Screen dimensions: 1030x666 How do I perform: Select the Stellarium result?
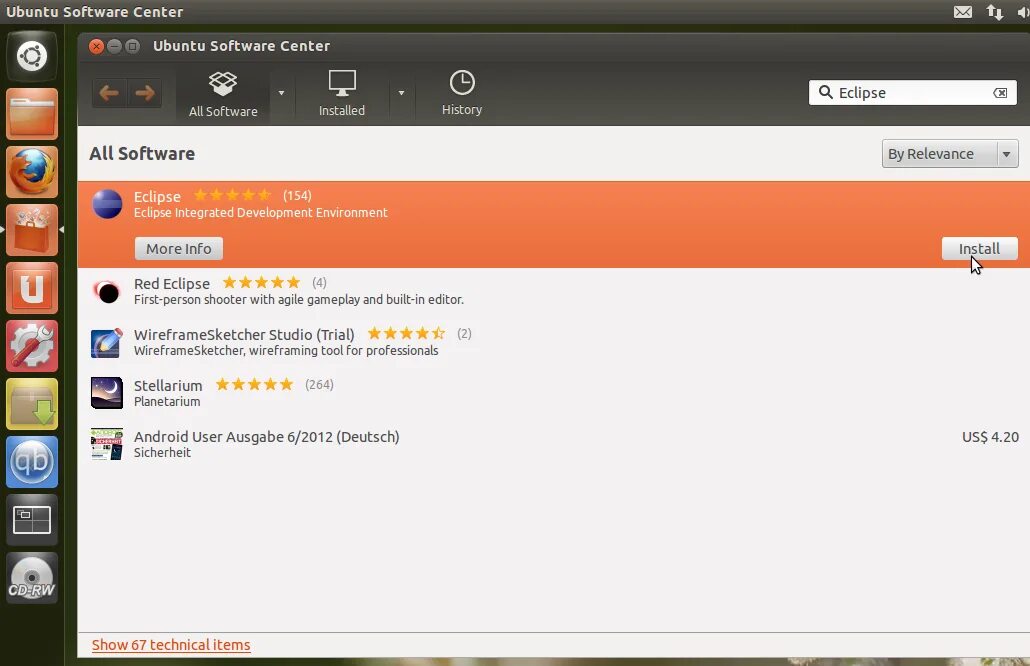553,393
